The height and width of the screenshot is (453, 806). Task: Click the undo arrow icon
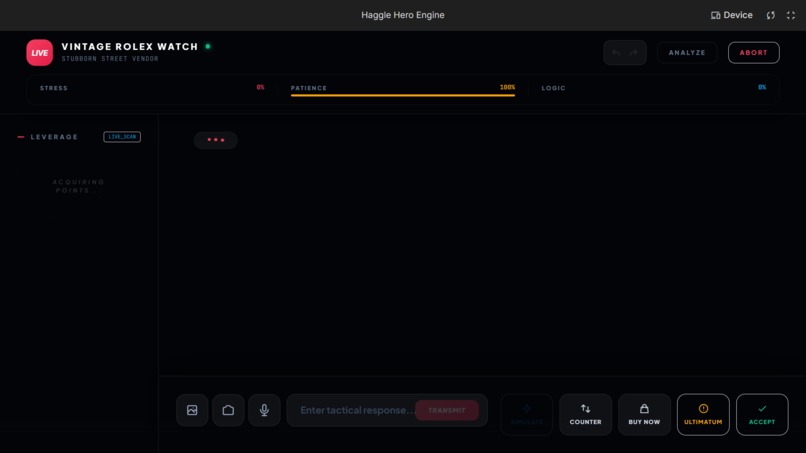coord(616,52)
